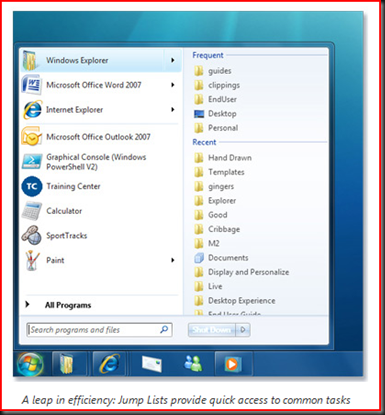Click the Hand Drawn folder icon

coord(199,158)
